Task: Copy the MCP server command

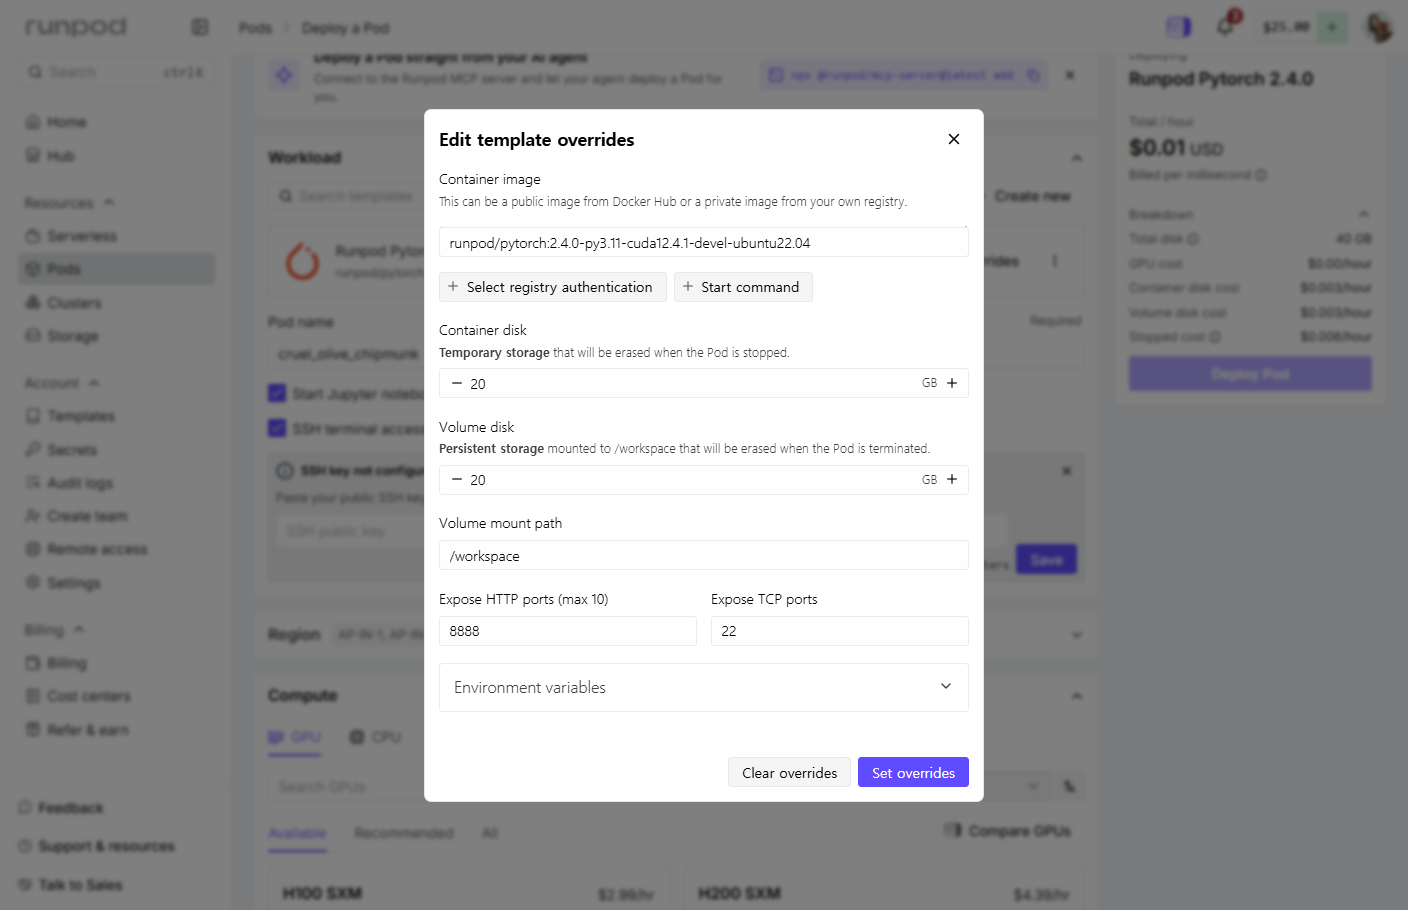Action: (1033, 75)
